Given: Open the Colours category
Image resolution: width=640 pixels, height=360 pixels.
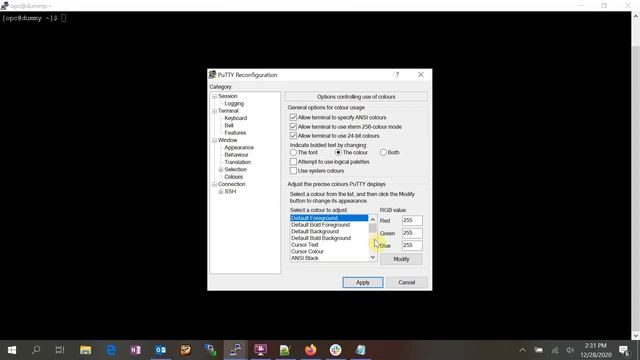Looking at the screenshot, I should (233, 177).
